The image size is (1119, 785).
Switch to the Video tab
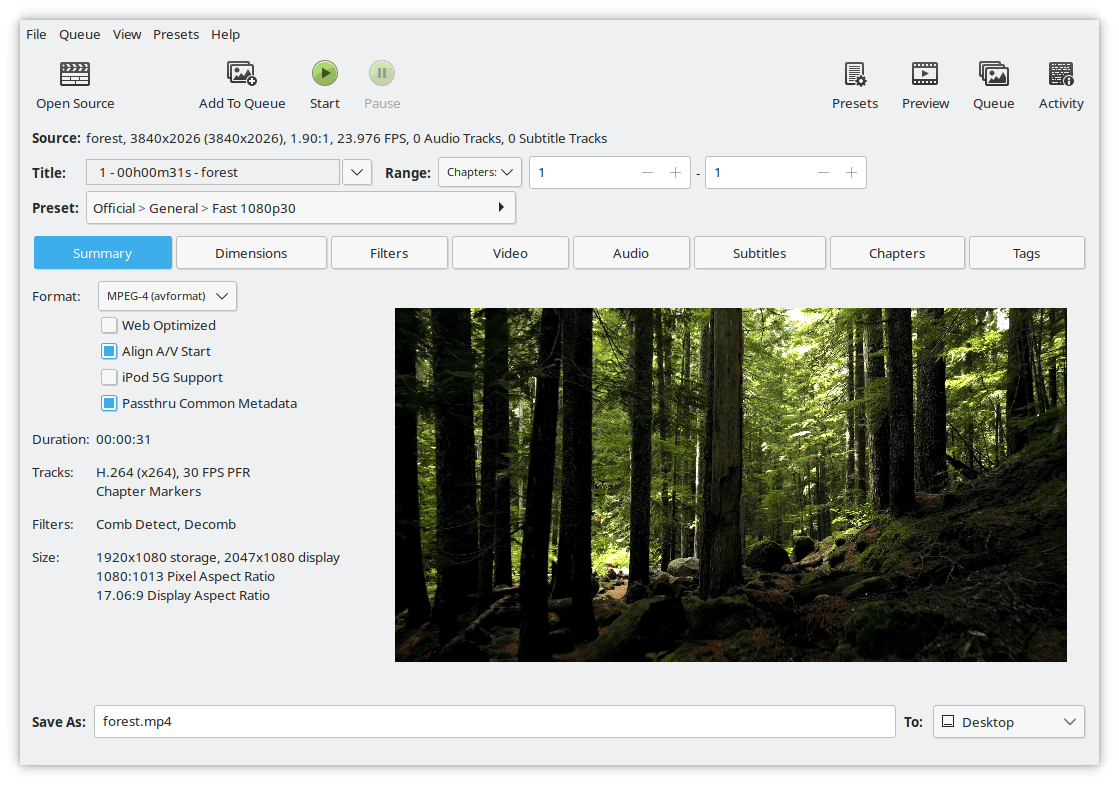pyautogui.click(x=510, y=253)
